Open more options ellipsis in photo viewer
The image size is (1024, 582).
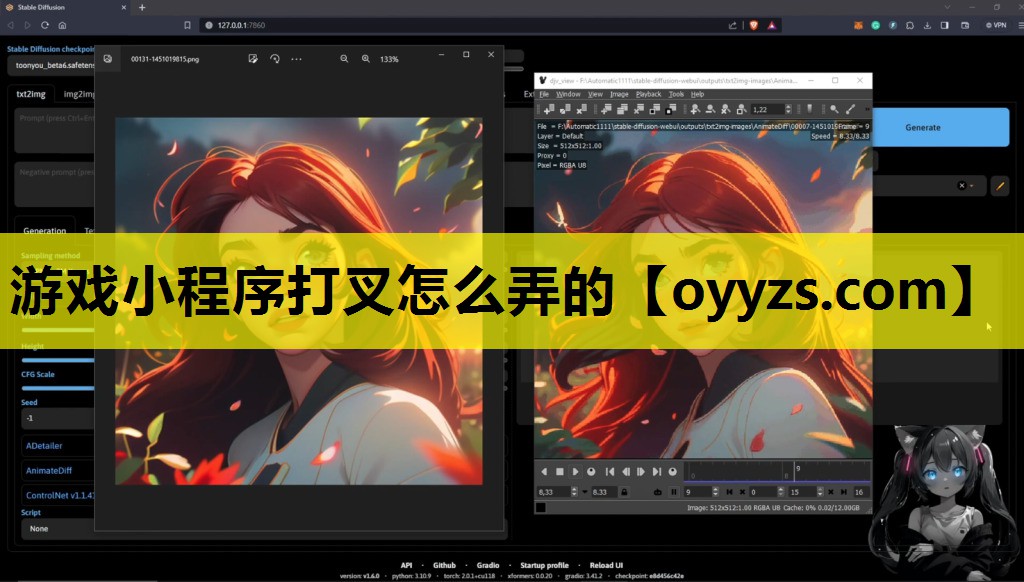(x=296, y=59)
